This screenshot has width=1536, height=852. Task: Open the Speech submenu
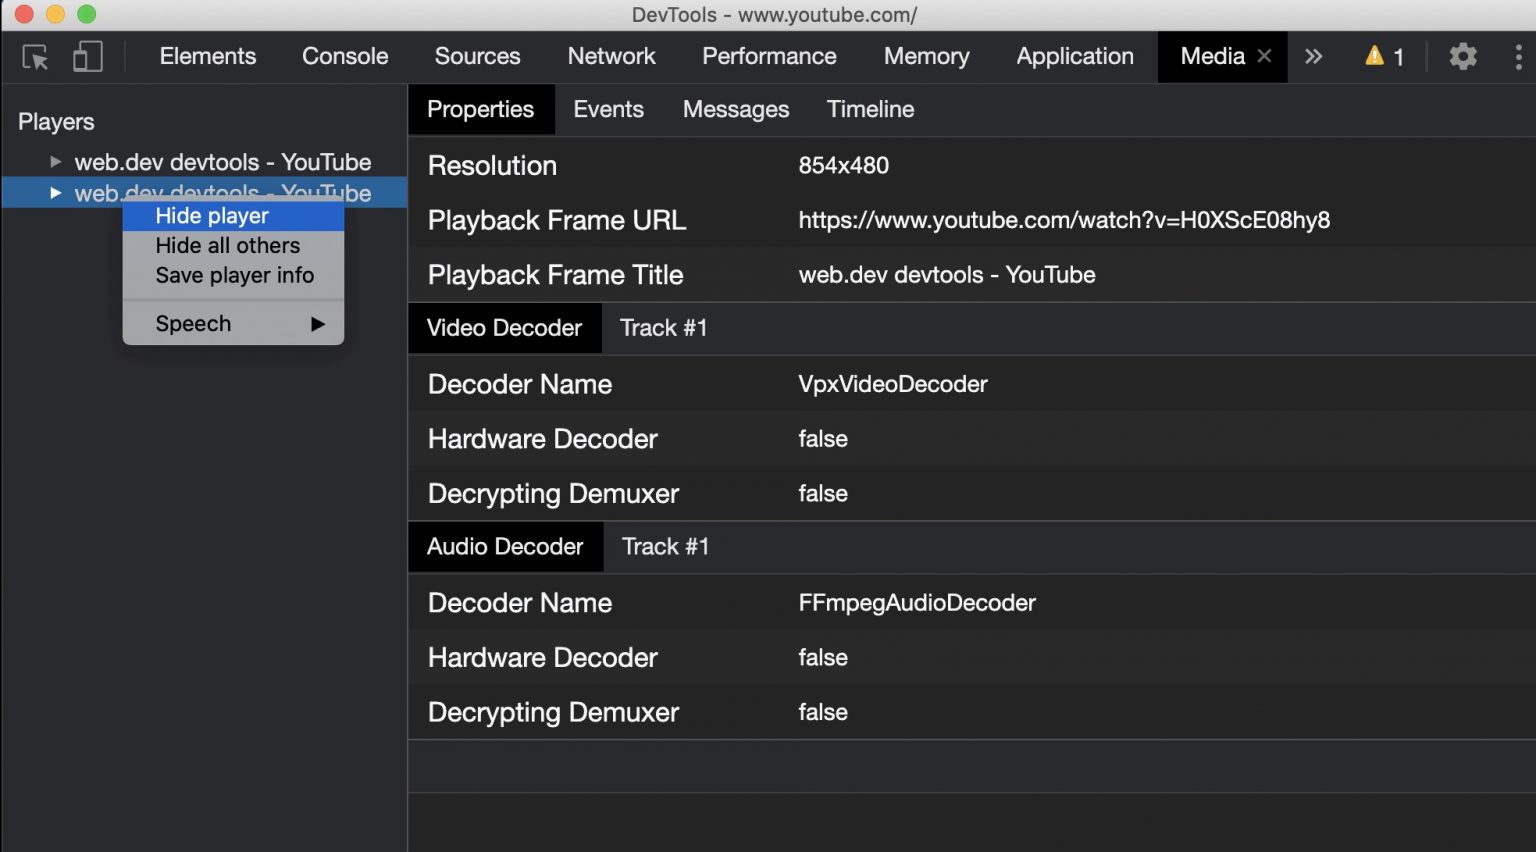[232, 323]
